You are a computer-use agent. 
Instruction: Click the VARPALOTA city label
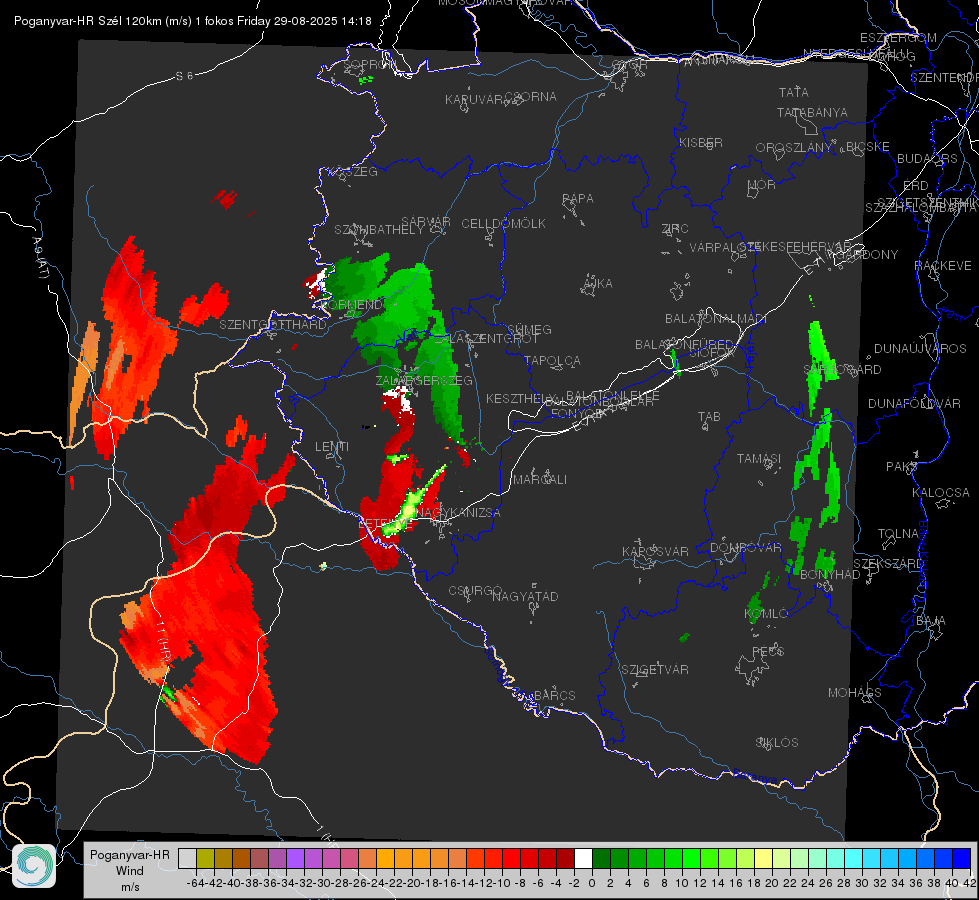pos(723,247)
